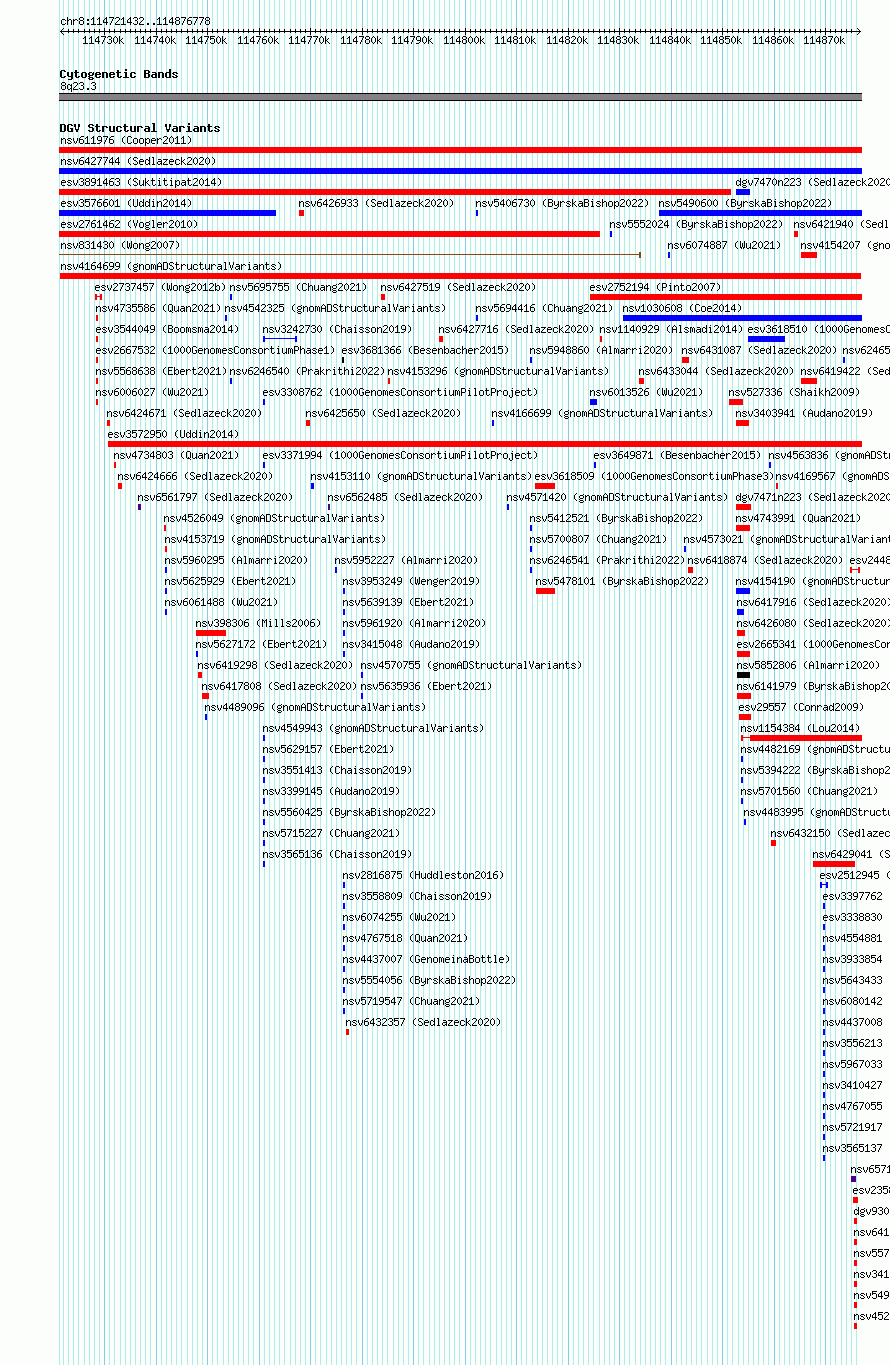Select nsv3953249 (Wenger2019) label
Viewport: 890px width, 1365px height.
click(x=411, y=581)
